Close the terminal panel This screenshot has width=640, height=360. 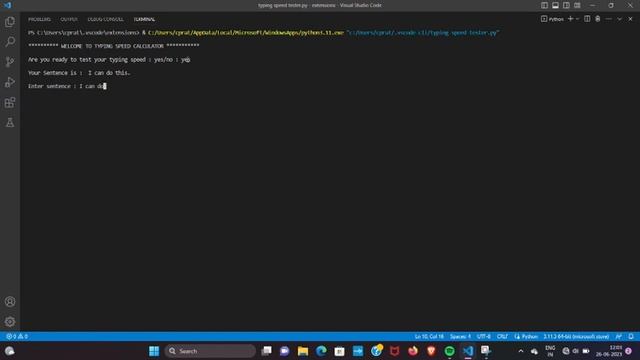point(630,19)
